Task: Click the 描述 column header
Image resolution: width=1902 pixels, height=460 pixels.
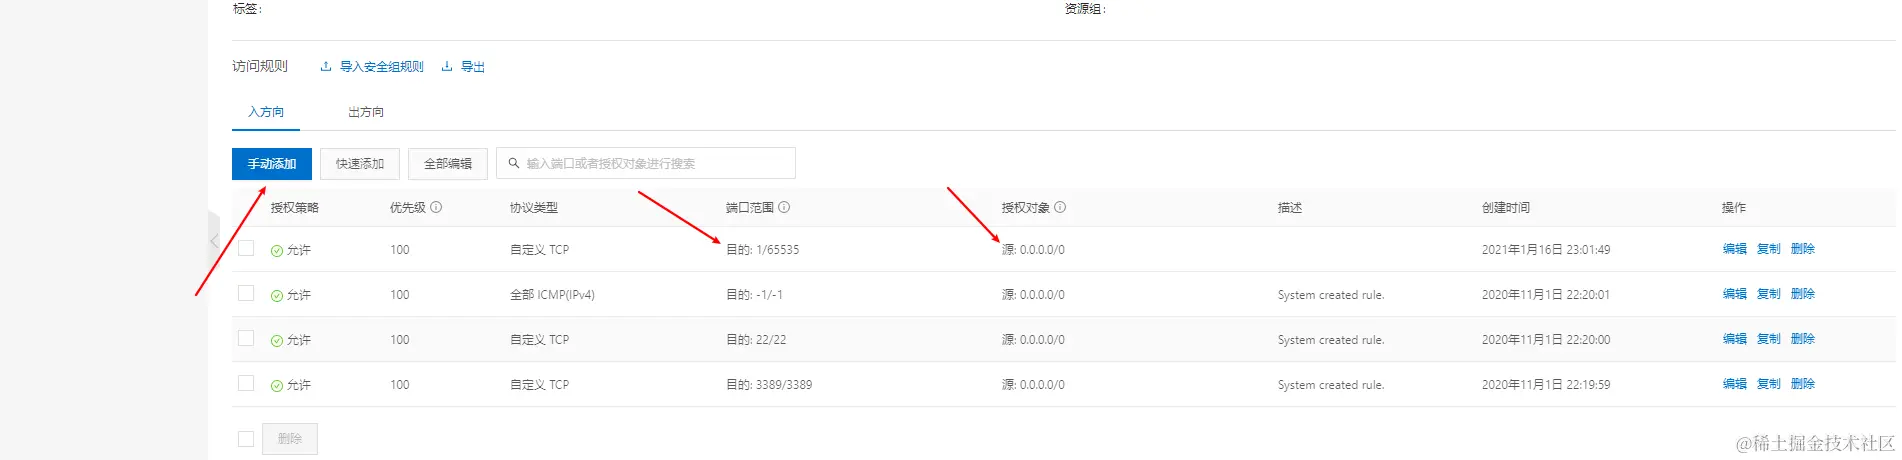Action: tap(1290, 208)
